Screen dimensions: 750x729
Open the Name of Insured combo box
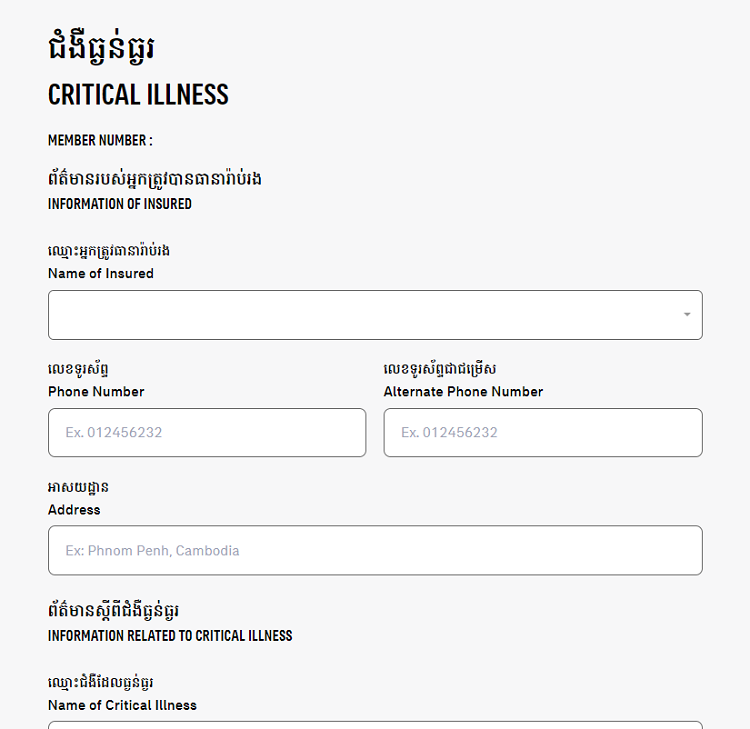click(375, 315)
